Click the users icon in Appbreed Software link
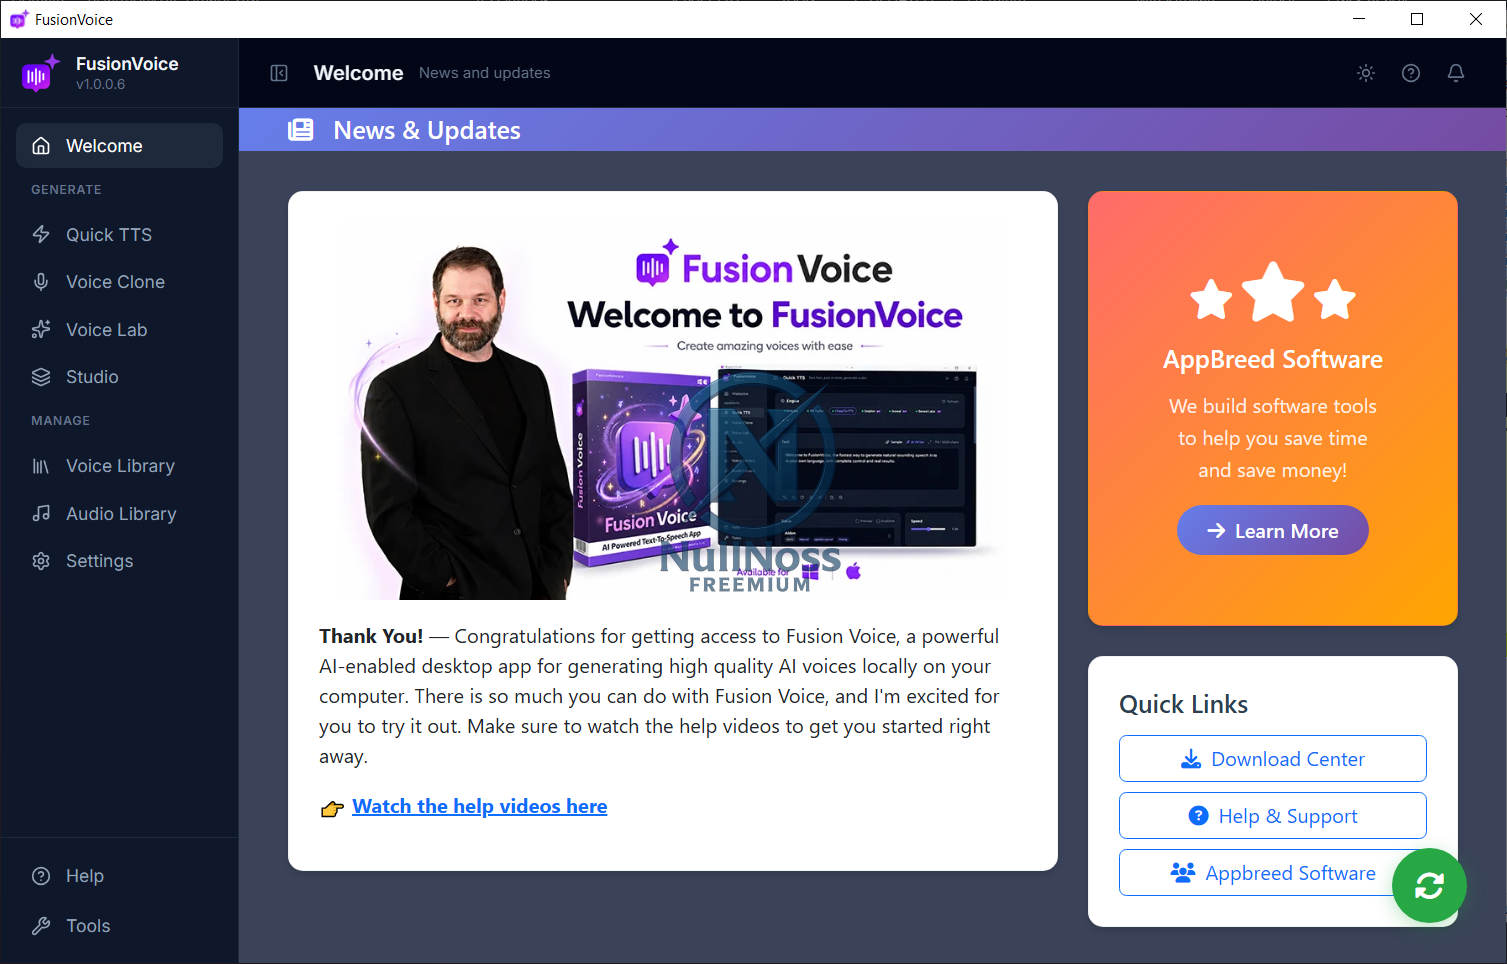 [x=1183, y=873]
